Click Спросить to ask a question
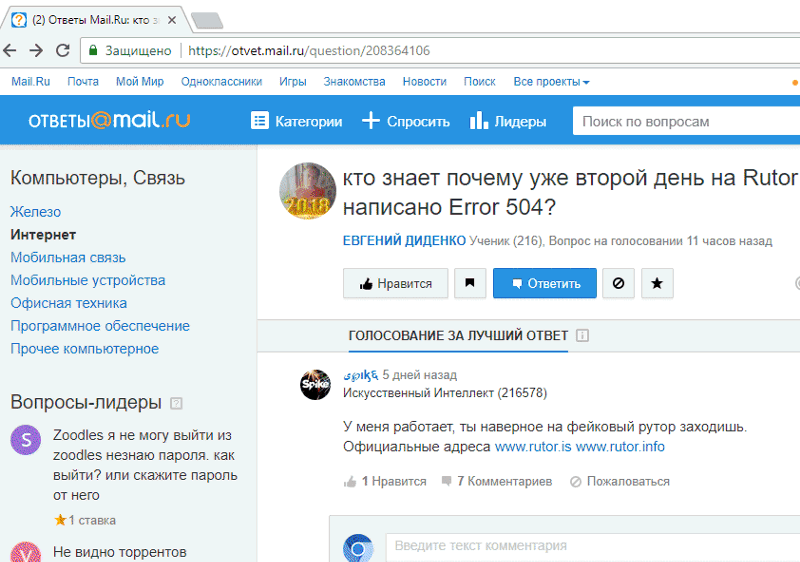This screenshot has width=800, height=562. click(406, 121)
